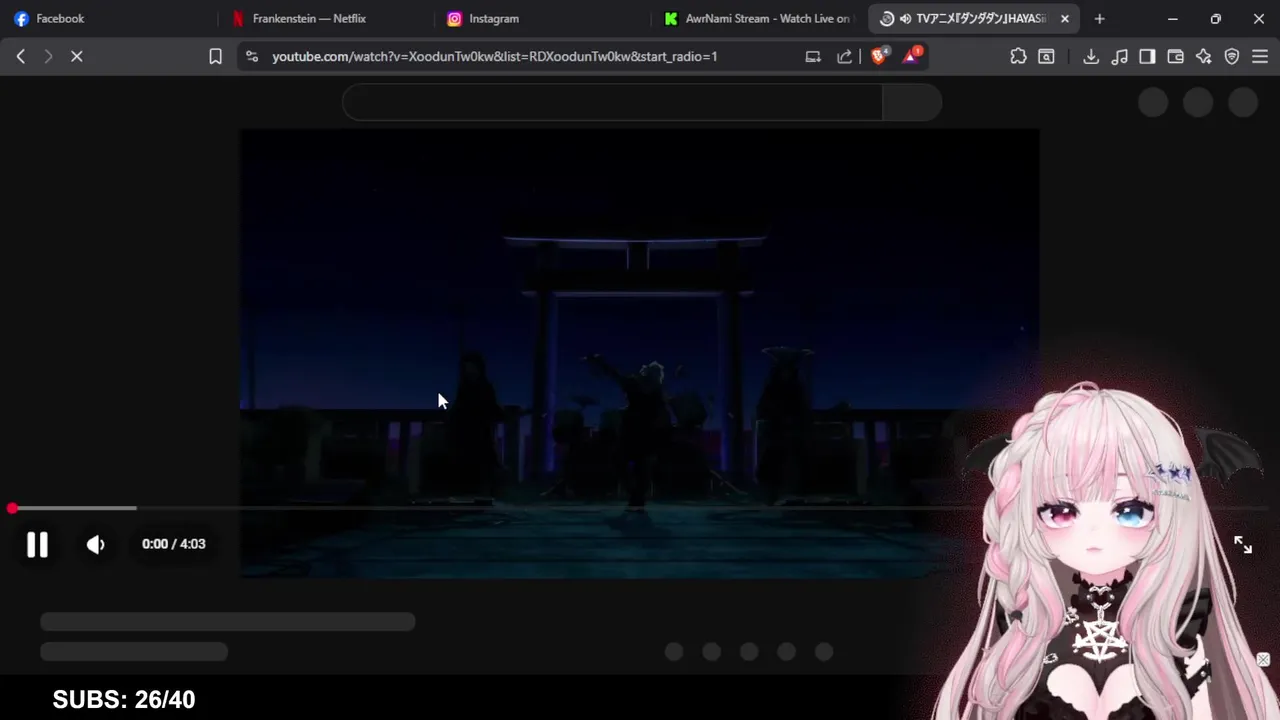Open the Brave Shields lion icon
The image size is (1280, 720).
click(879, 57)
